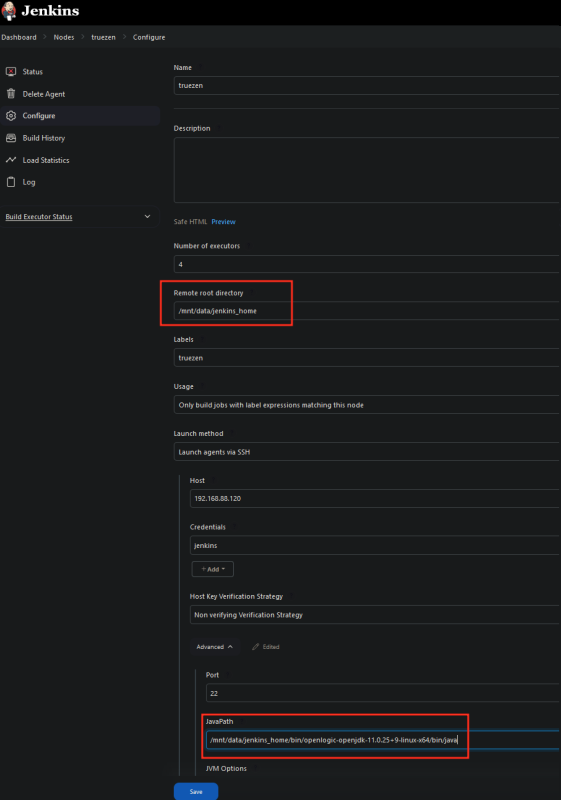Viewport: 561px width, 800px height.
Task: Click the Remote root directory field
Action: point(367,311)
